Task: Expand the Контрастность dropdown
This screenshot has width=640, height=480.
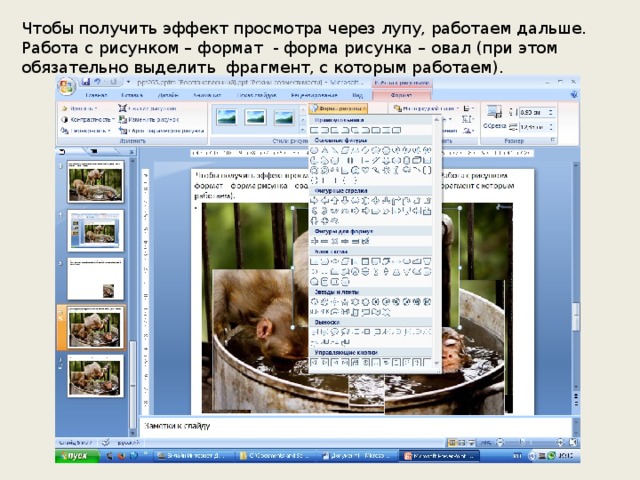Action: click(87, 120)
